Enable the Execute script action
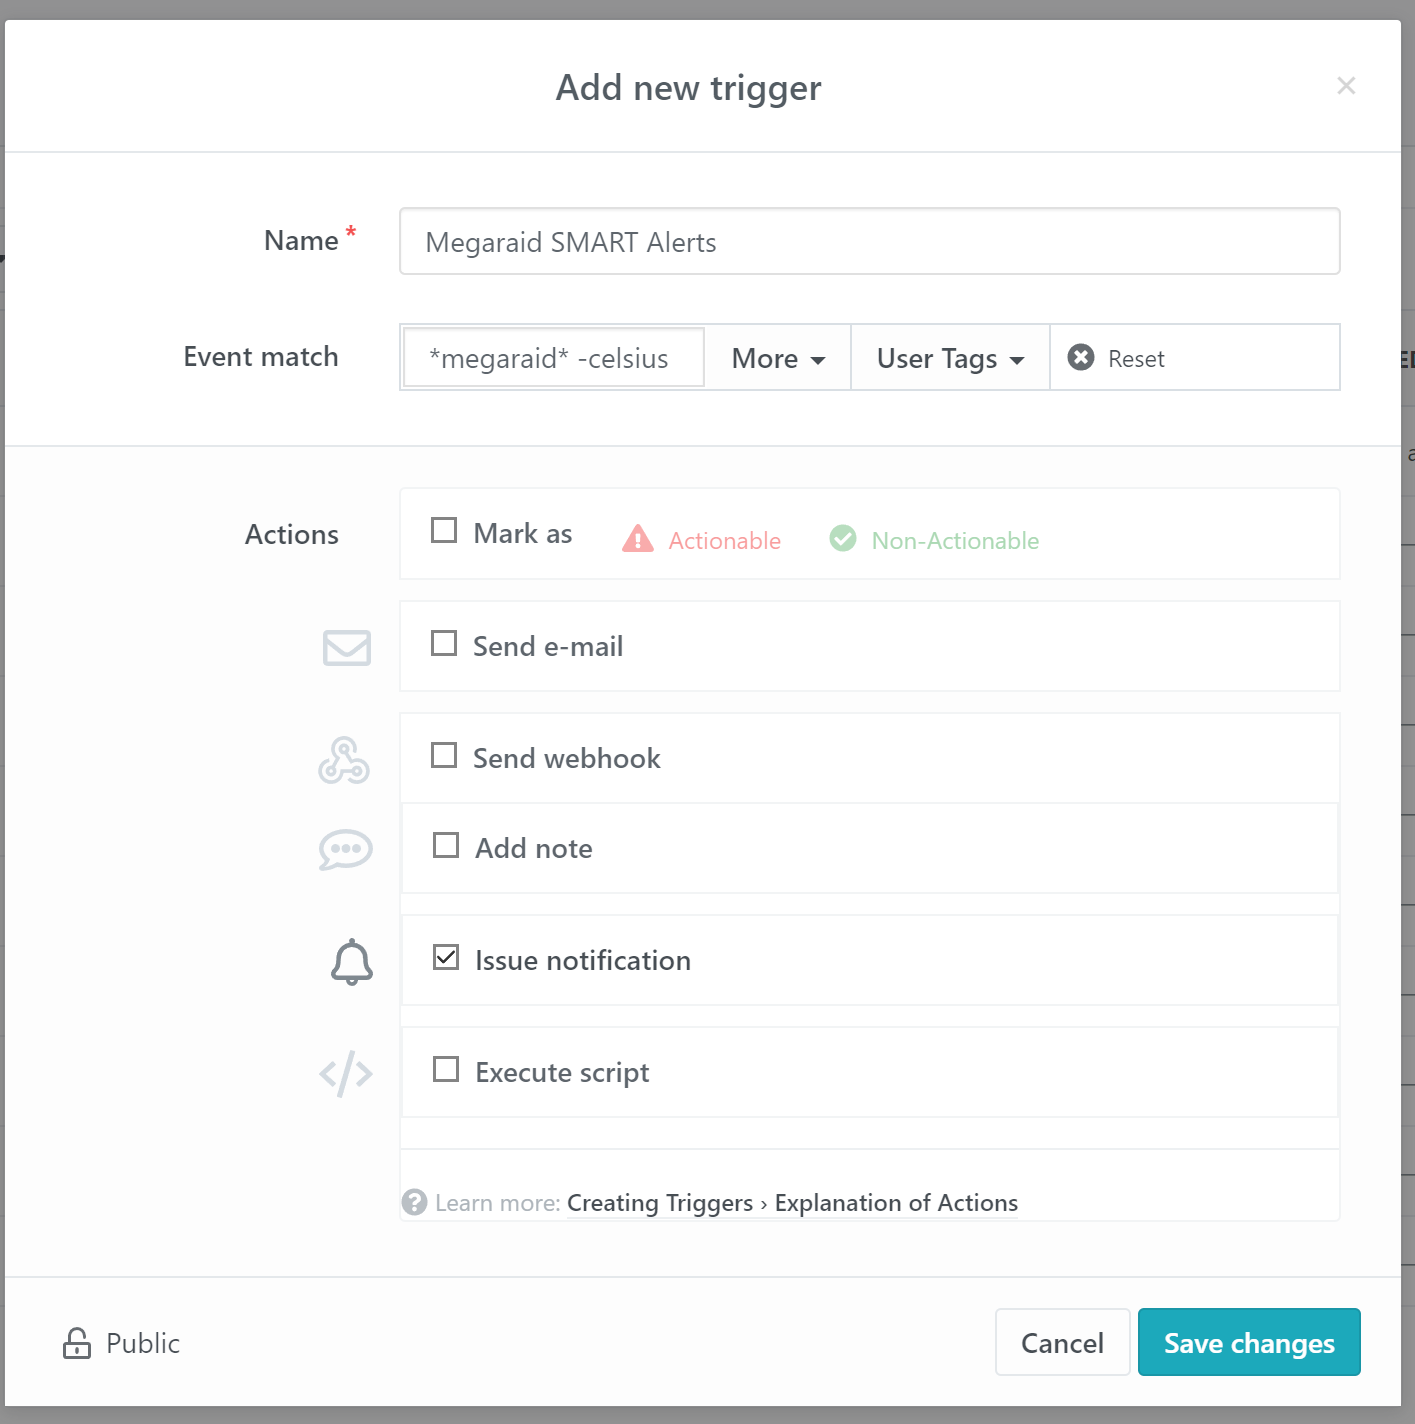 click(x=445, y=1069)
